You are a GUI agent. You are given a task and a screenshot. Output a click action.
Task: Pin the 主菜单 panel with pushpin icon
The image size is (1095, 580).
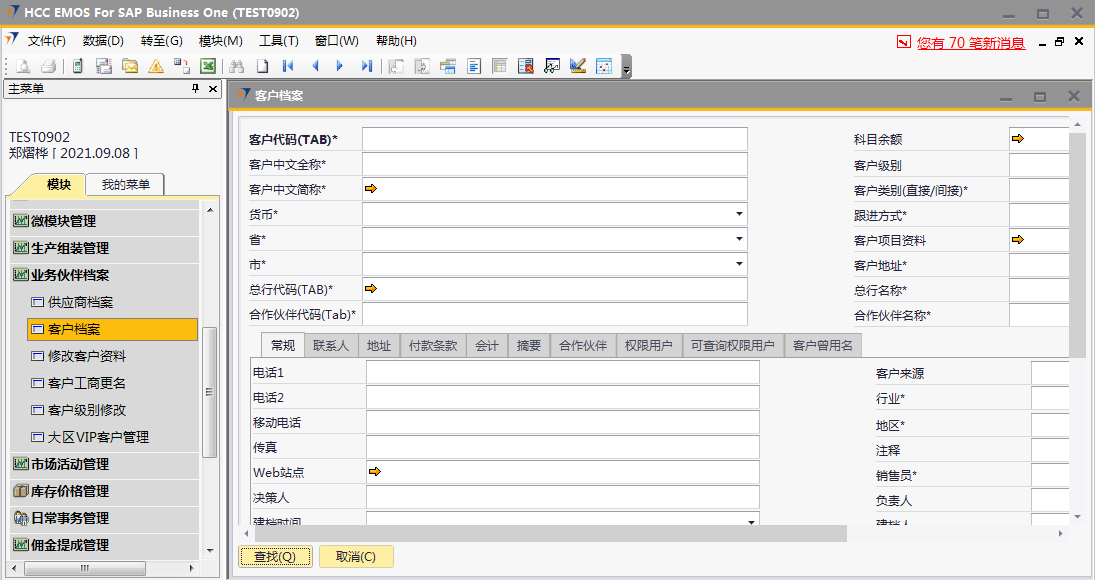coord(196,89)
